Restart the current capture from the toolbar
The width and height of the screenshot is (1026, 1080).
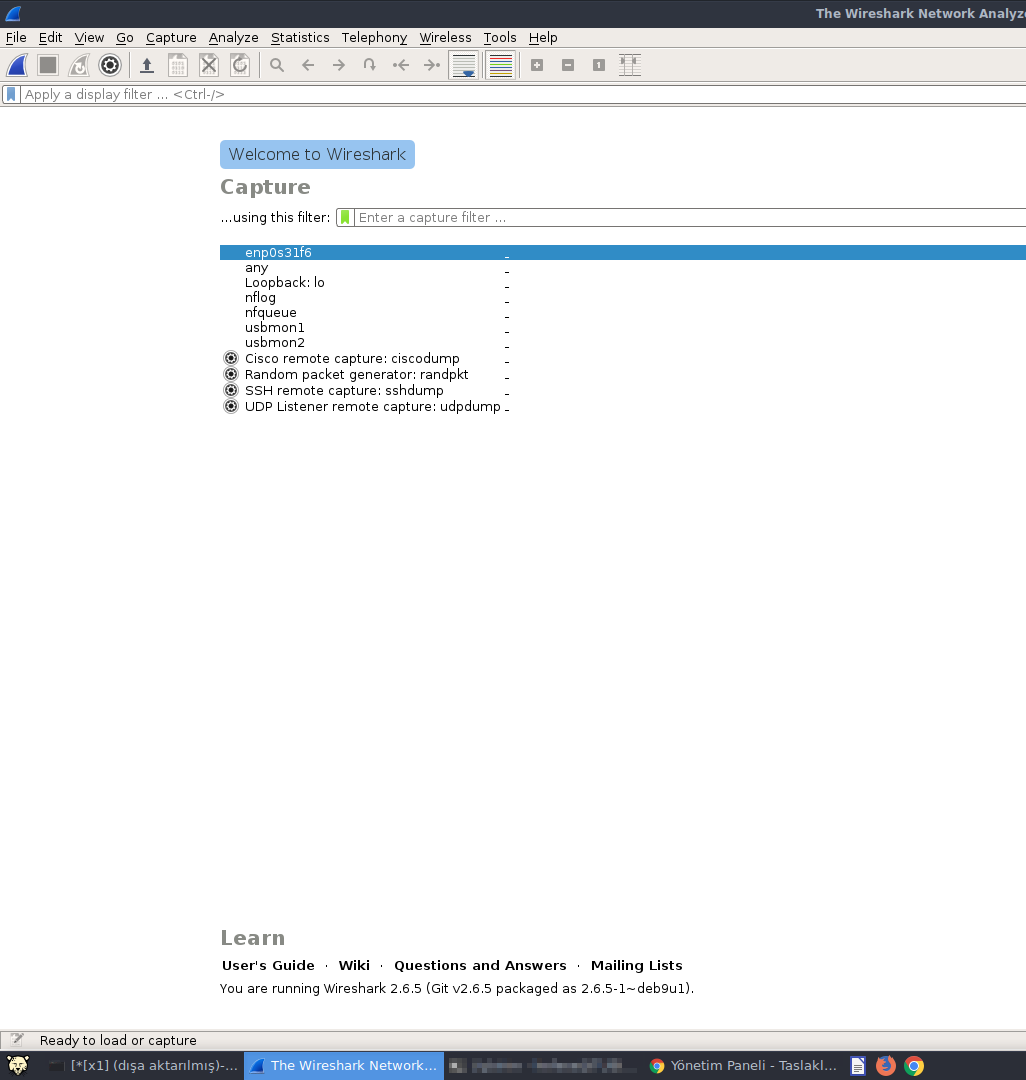pyautogui.click(x=79, y=65)
